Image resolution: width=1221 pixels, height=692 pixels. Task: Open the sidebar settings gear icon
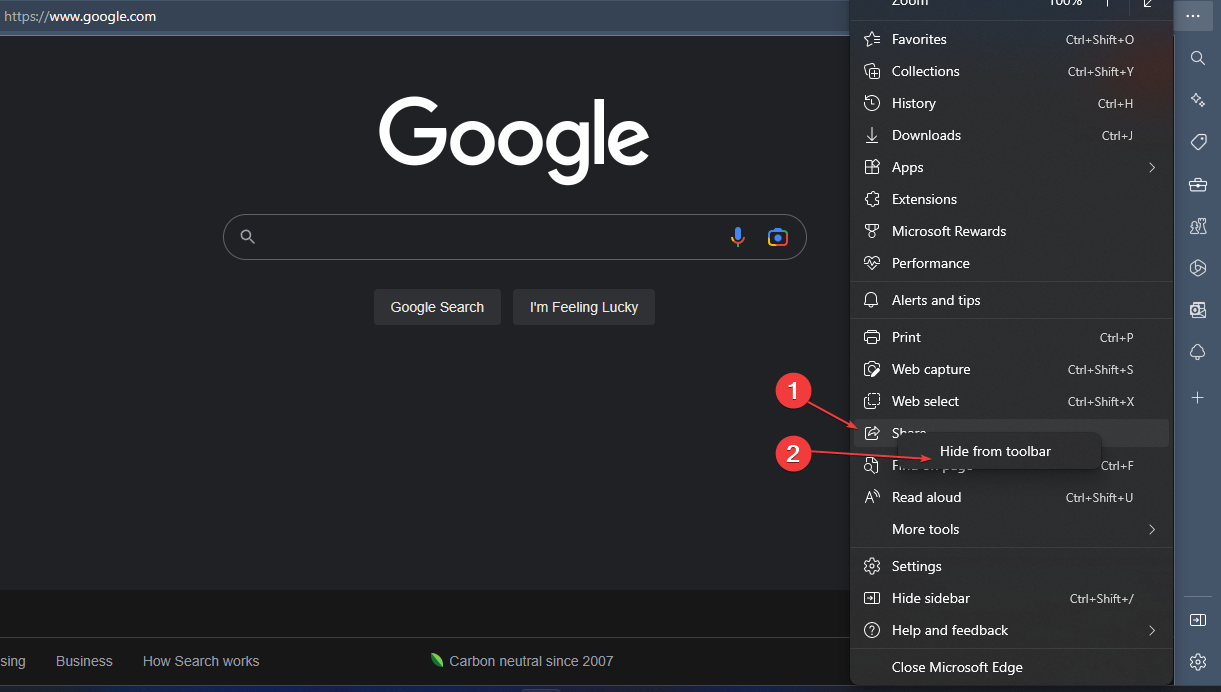[1197, 661]
